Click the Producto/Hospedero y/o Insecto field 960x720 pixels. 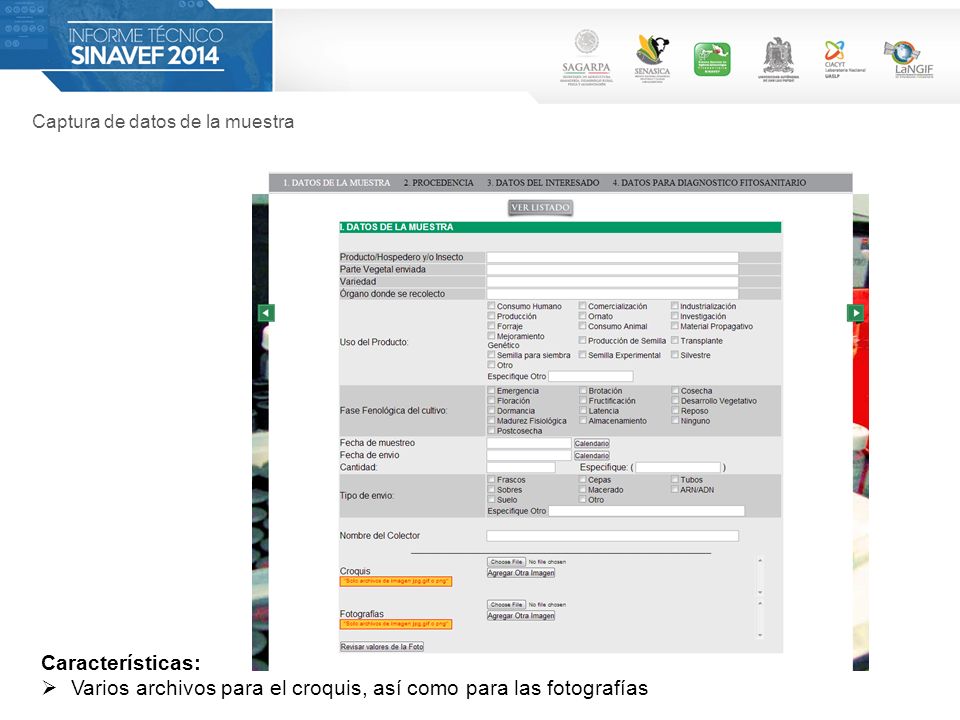coord(612,257)
